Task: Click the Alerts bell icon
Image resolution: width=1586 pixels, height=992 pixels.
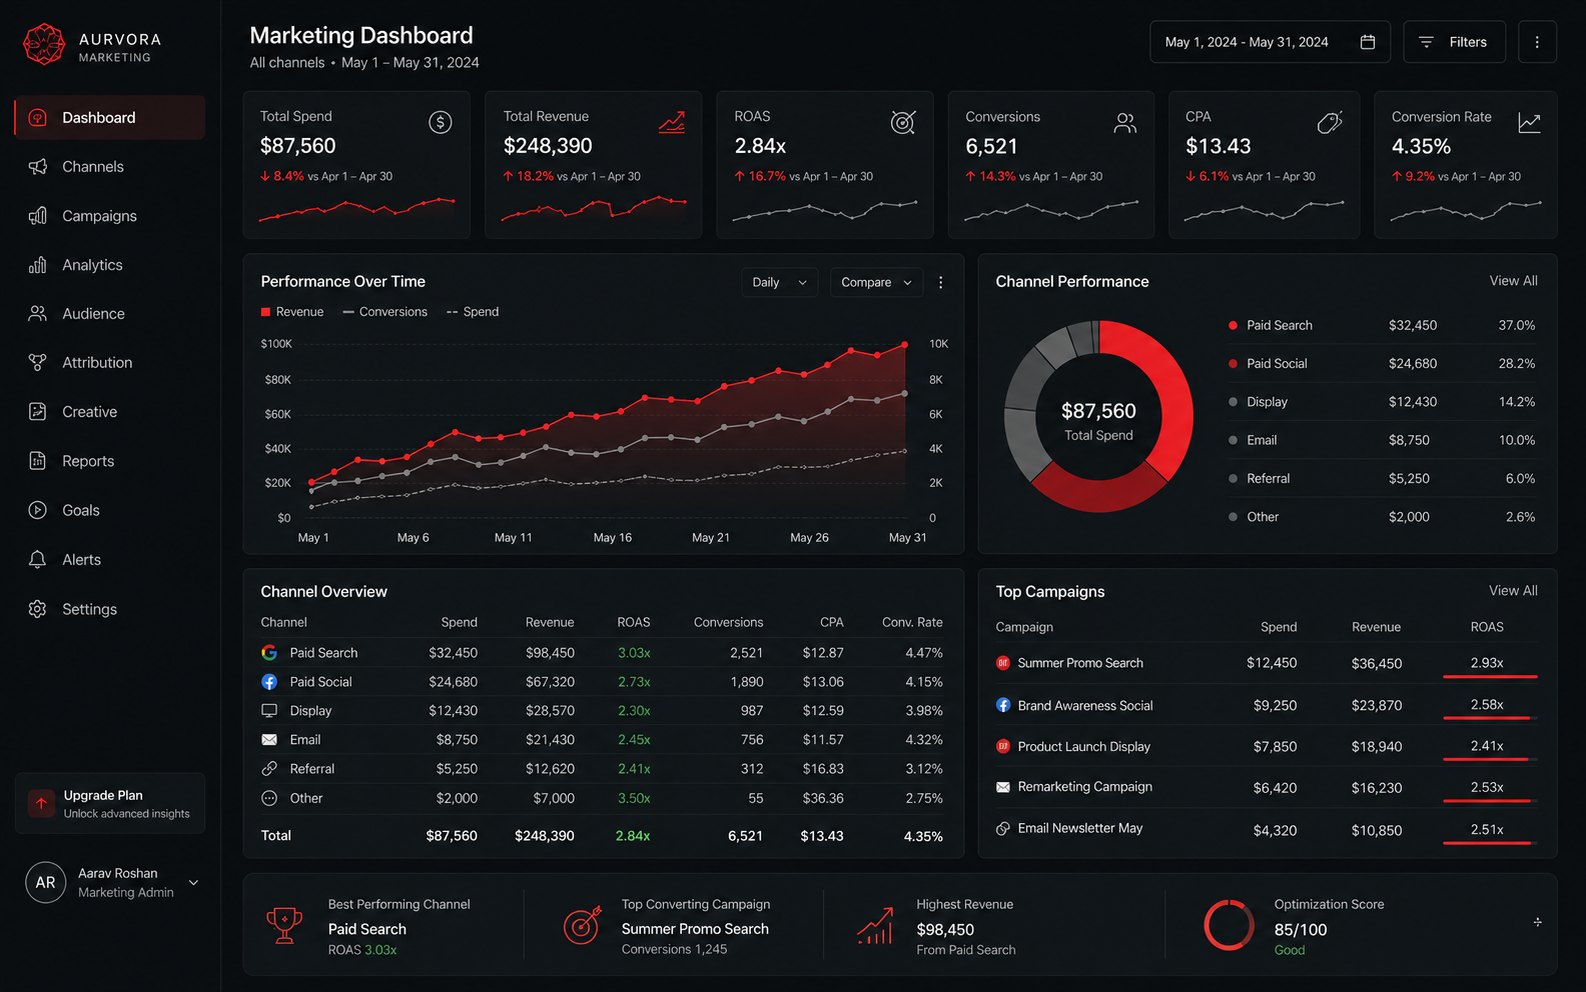Action: point(38,559)
